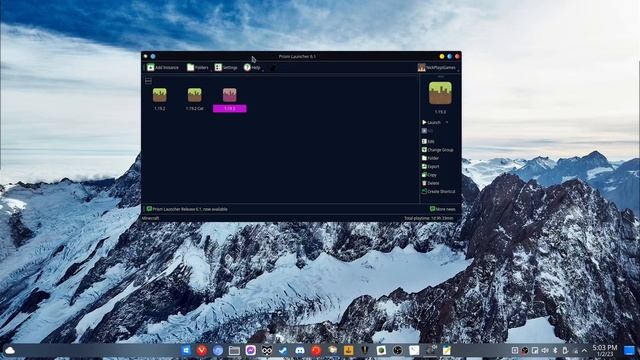Click the large instance icon in side panel
Viewport: 640px width, 360px height.
[x=440, y=93]
